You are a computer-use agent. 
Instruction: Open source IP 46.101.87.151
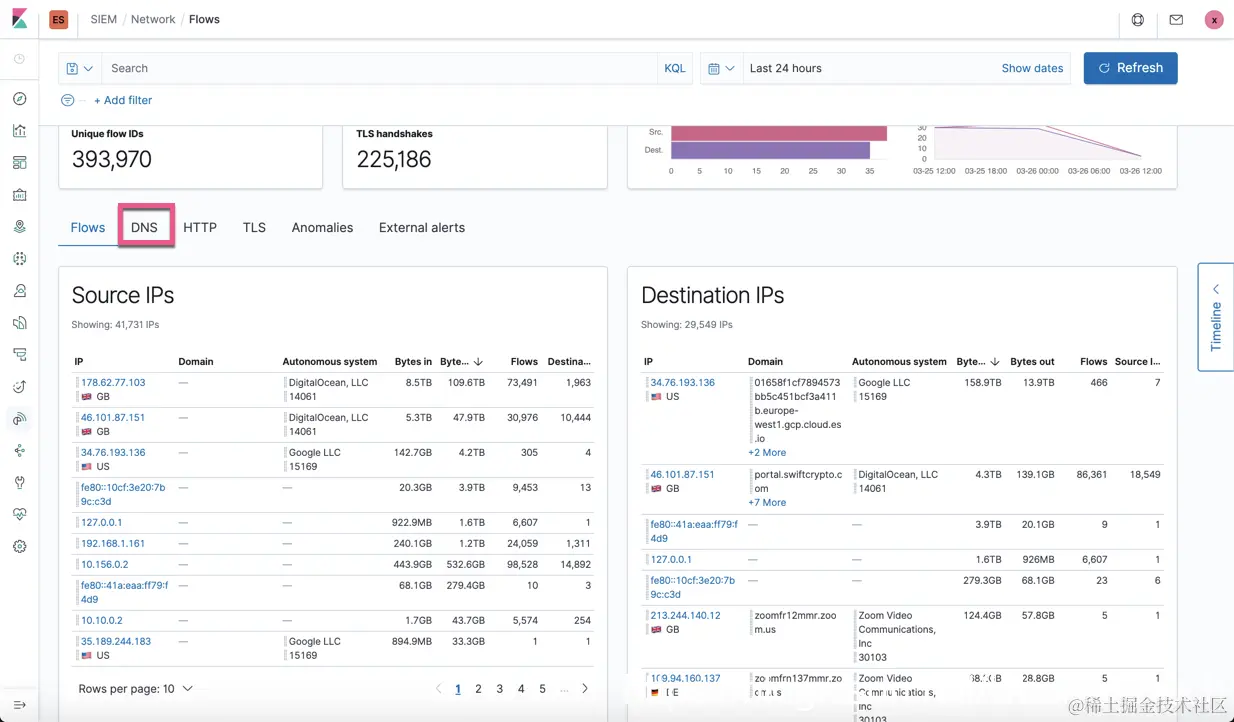point(113,418)
